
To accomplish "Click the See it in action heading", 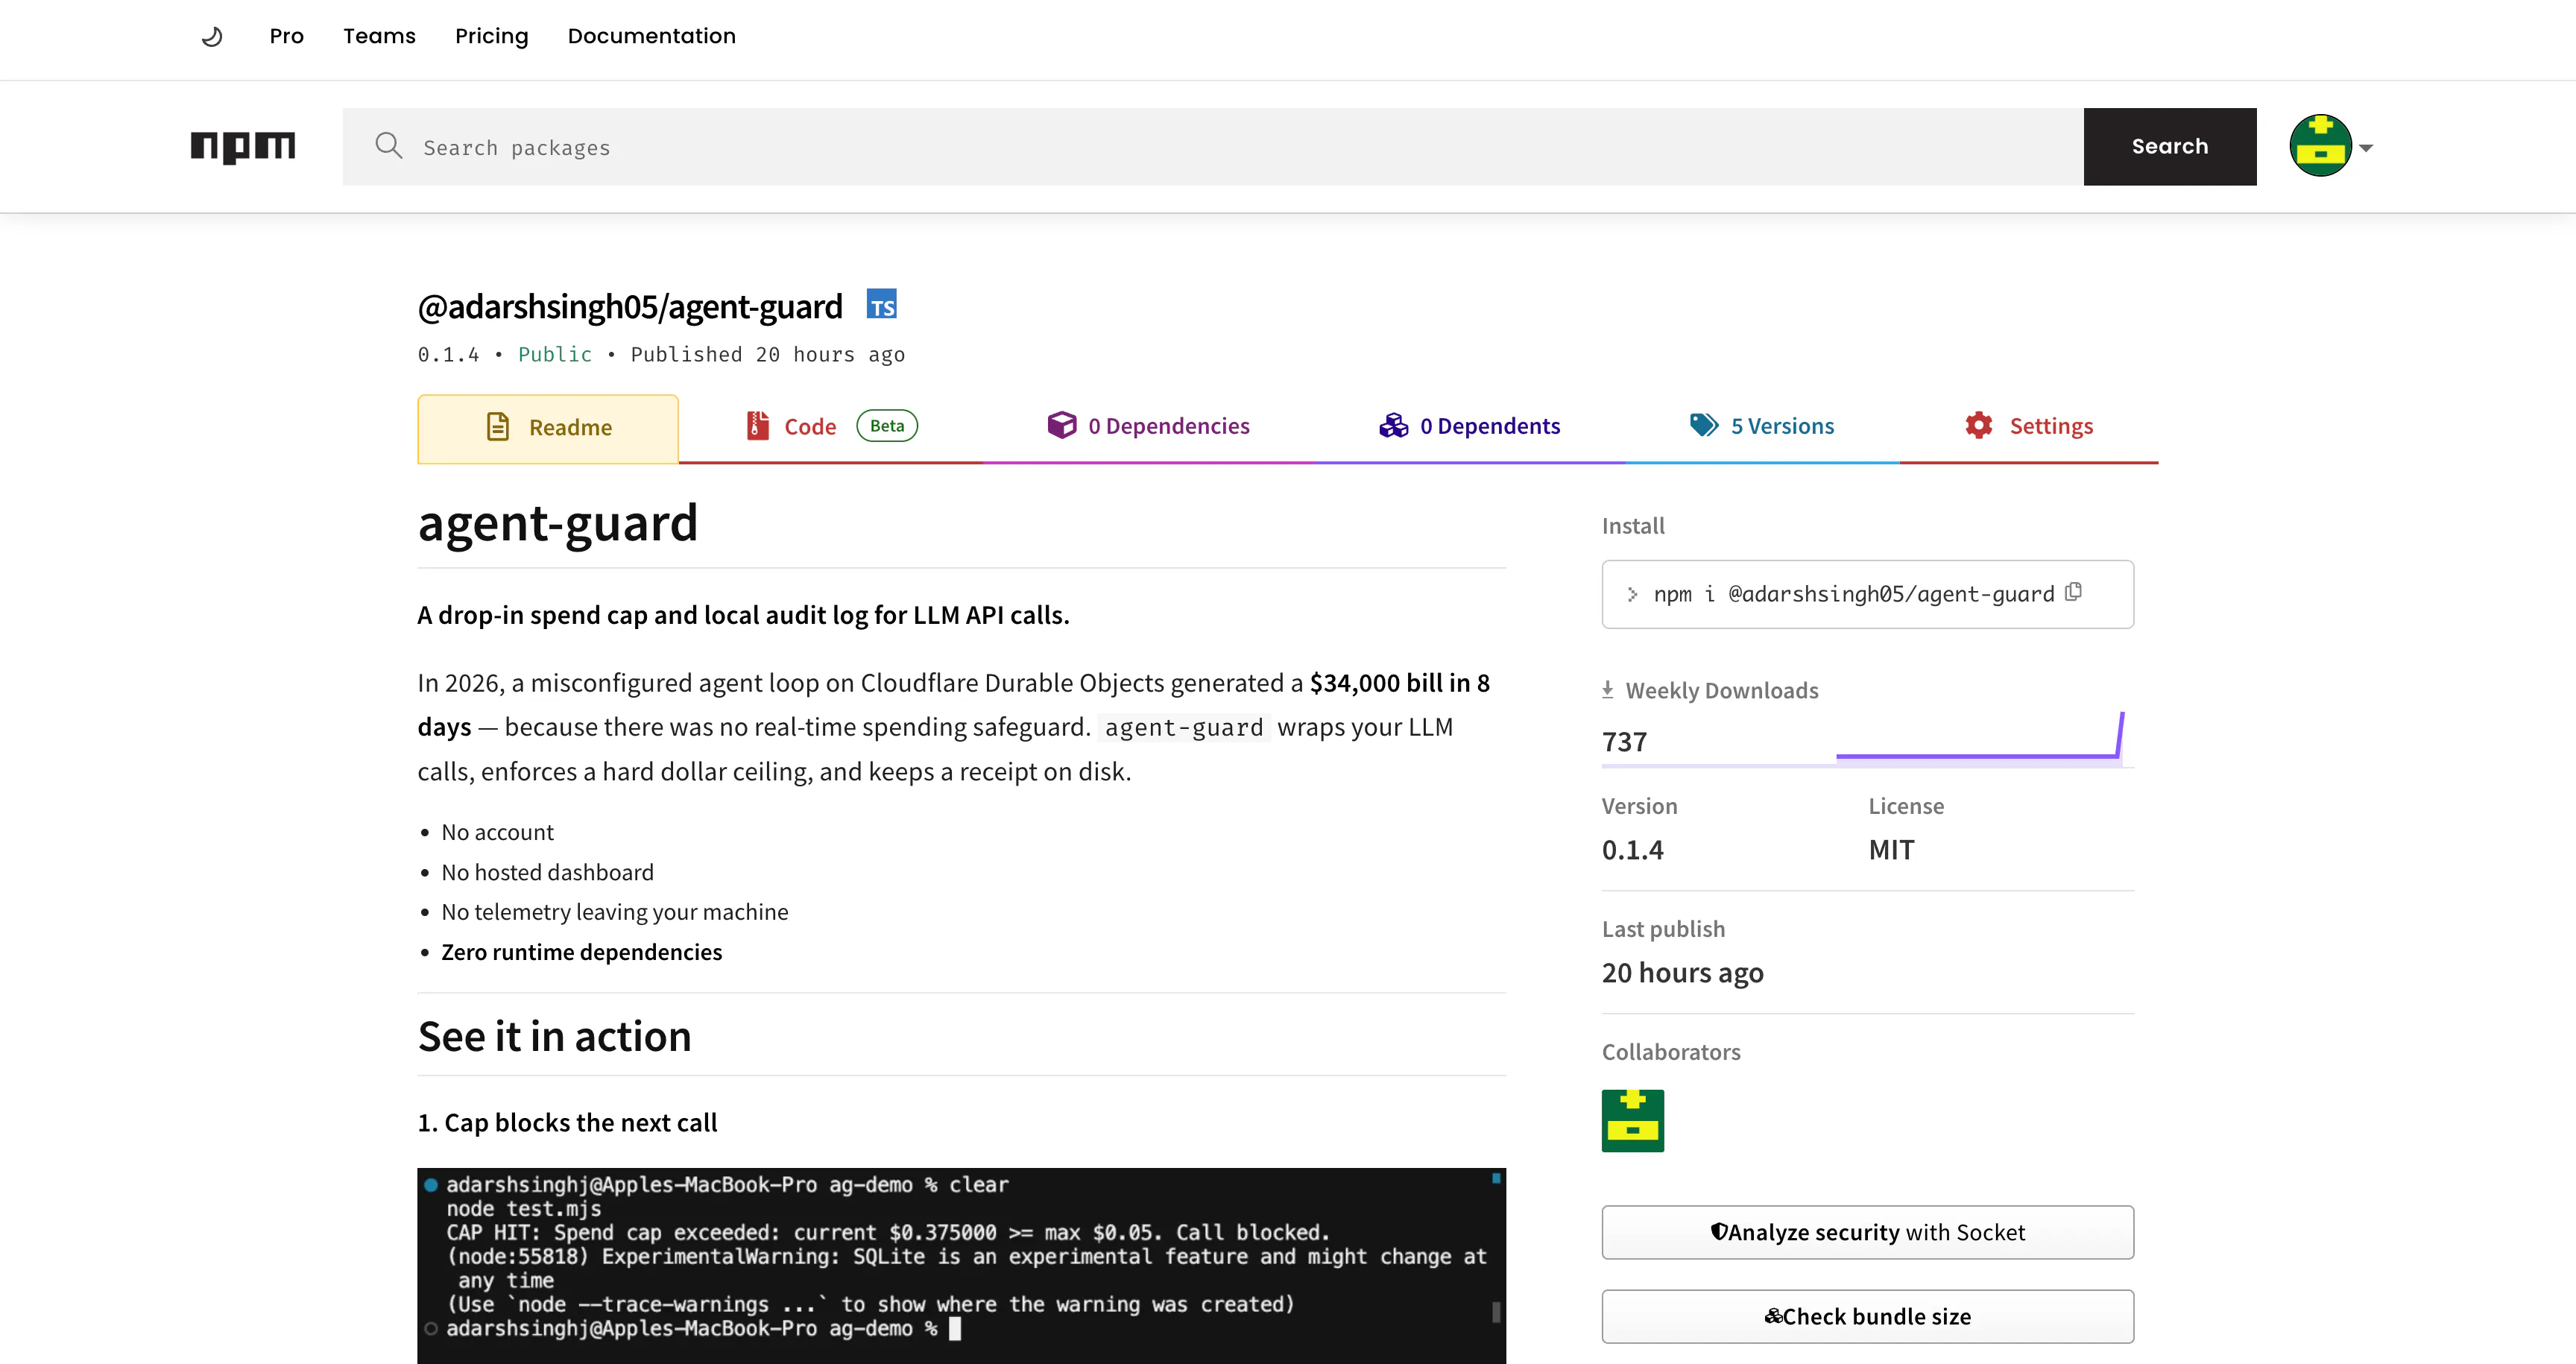I will (x=554, y=1037).
